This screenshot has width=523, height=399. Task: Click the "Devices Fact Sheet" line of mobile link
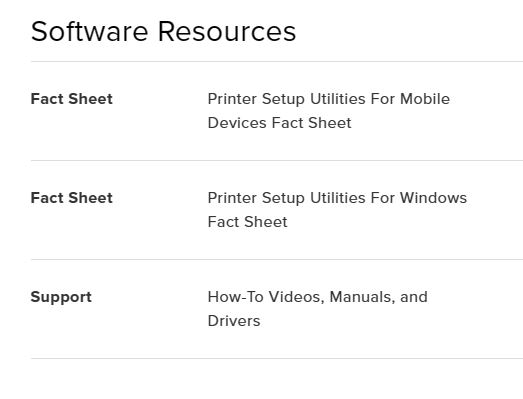(280, 123)
